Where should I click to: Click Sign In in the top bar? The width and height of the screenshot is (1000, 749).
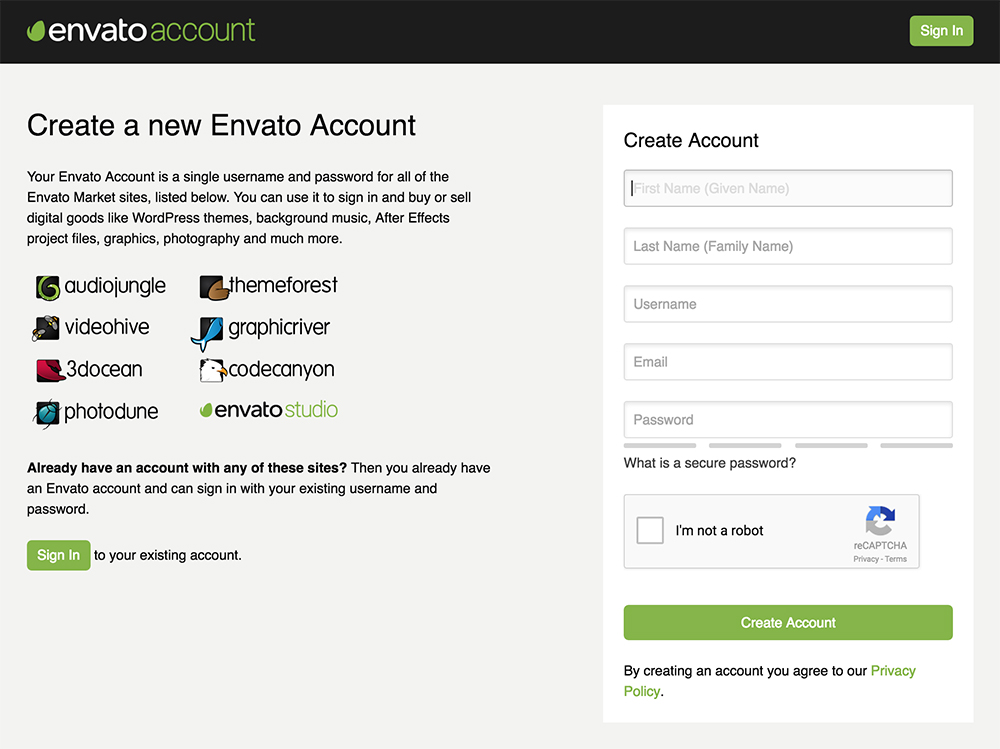(x=941, y=31)
